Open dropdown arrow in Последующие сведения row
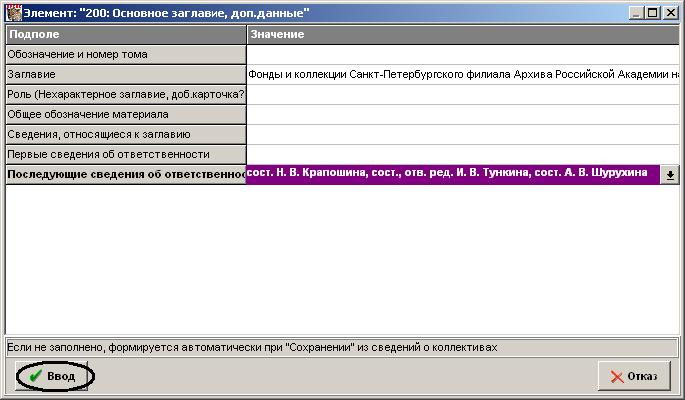This screenshot has width=685, height=400. coord(670,175)
